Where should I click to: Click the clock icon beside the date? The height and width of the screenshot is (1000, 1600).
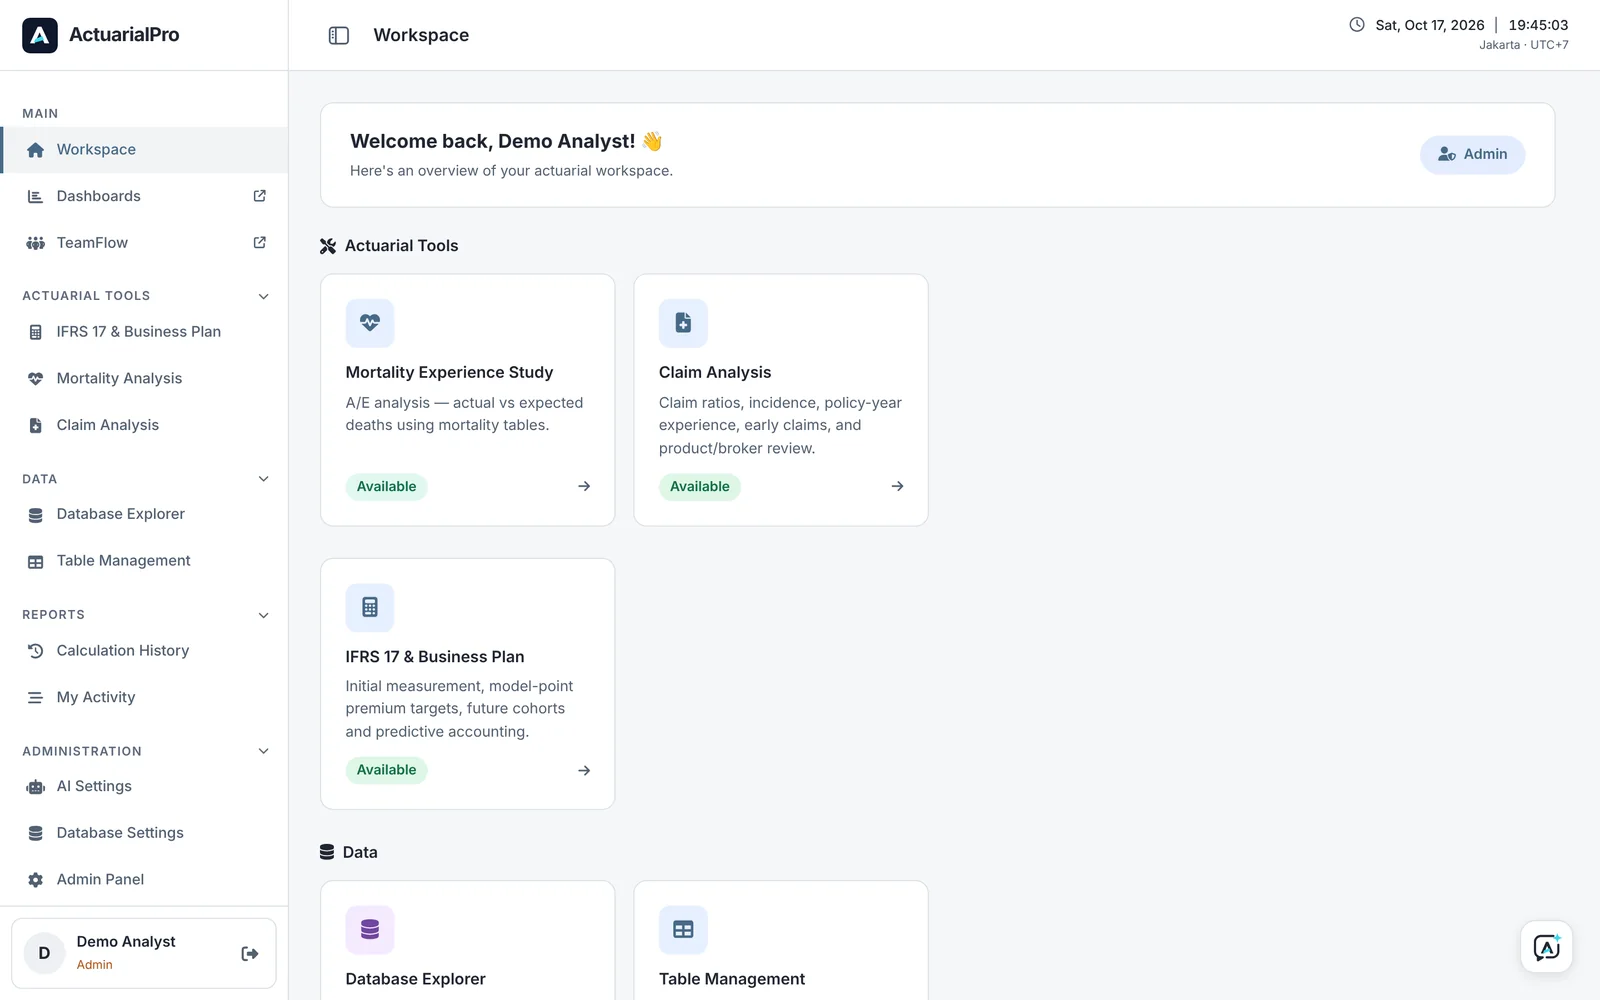(x=1357, y=25)
